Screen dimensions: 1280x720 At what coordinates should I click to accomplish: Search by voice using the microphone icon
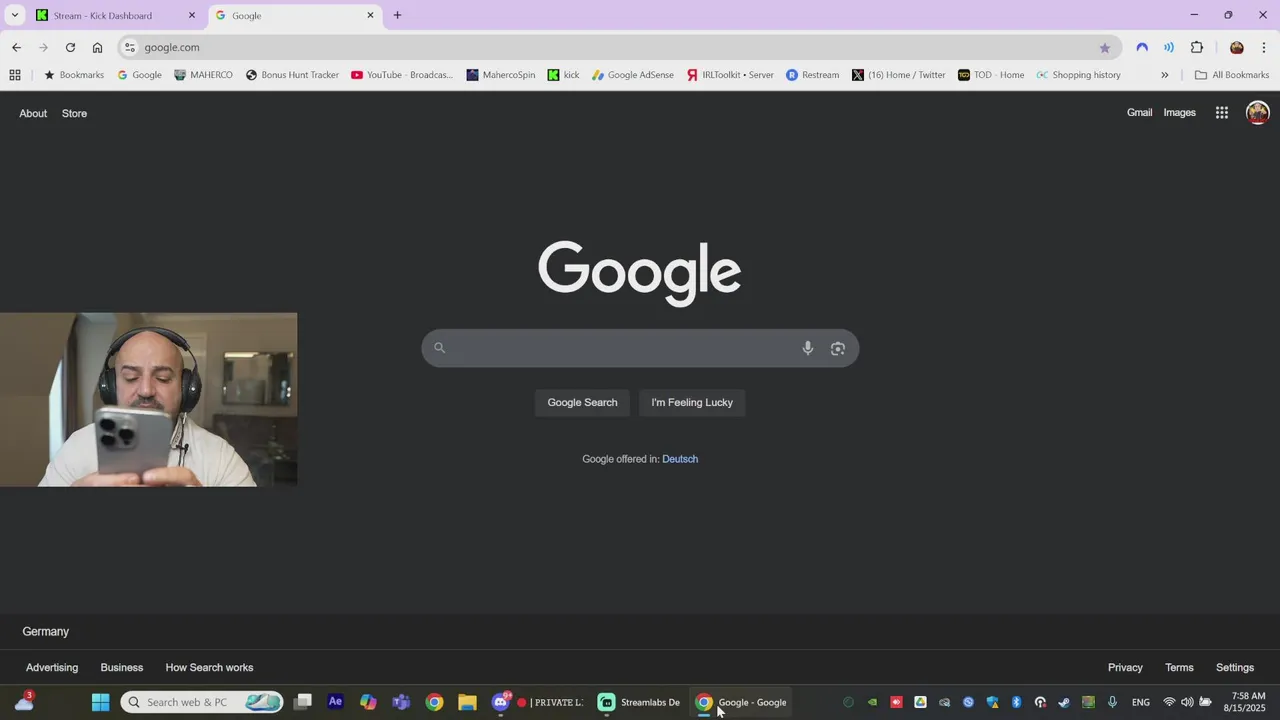(808, 348)
